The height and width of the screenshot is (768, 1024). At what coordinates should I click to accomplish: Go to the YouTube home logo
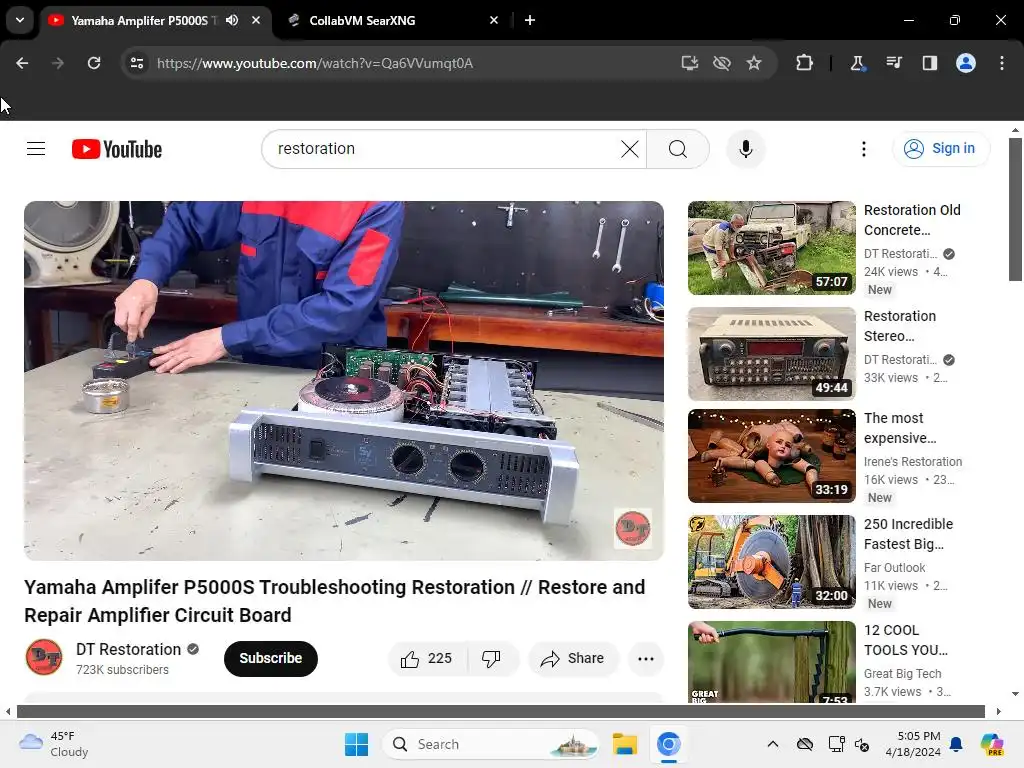(x=117, y=149)
